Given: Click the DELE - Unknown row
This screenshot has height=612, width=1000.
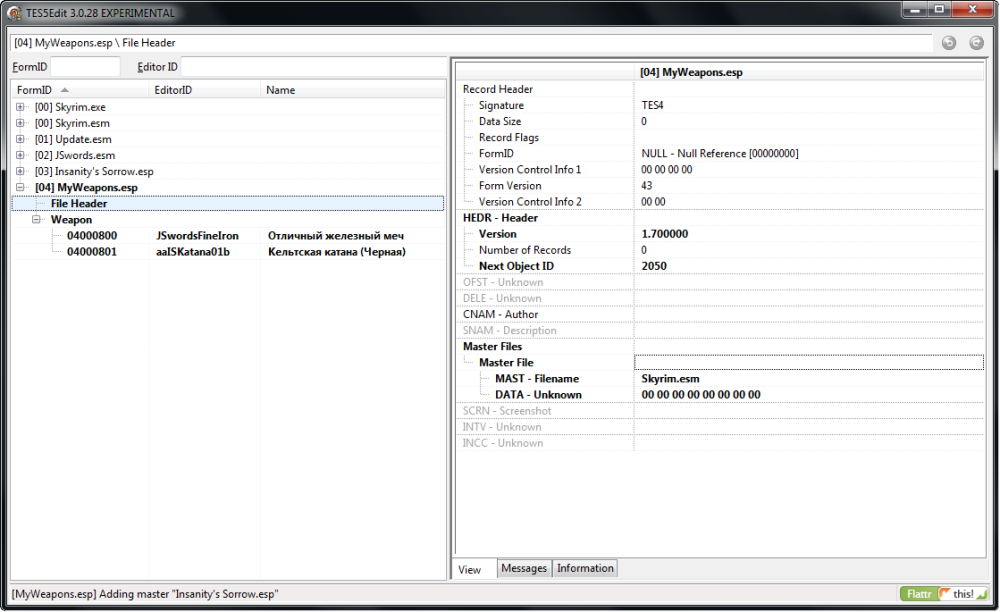Looking at the screenshot, I should [x=720, y=298].
